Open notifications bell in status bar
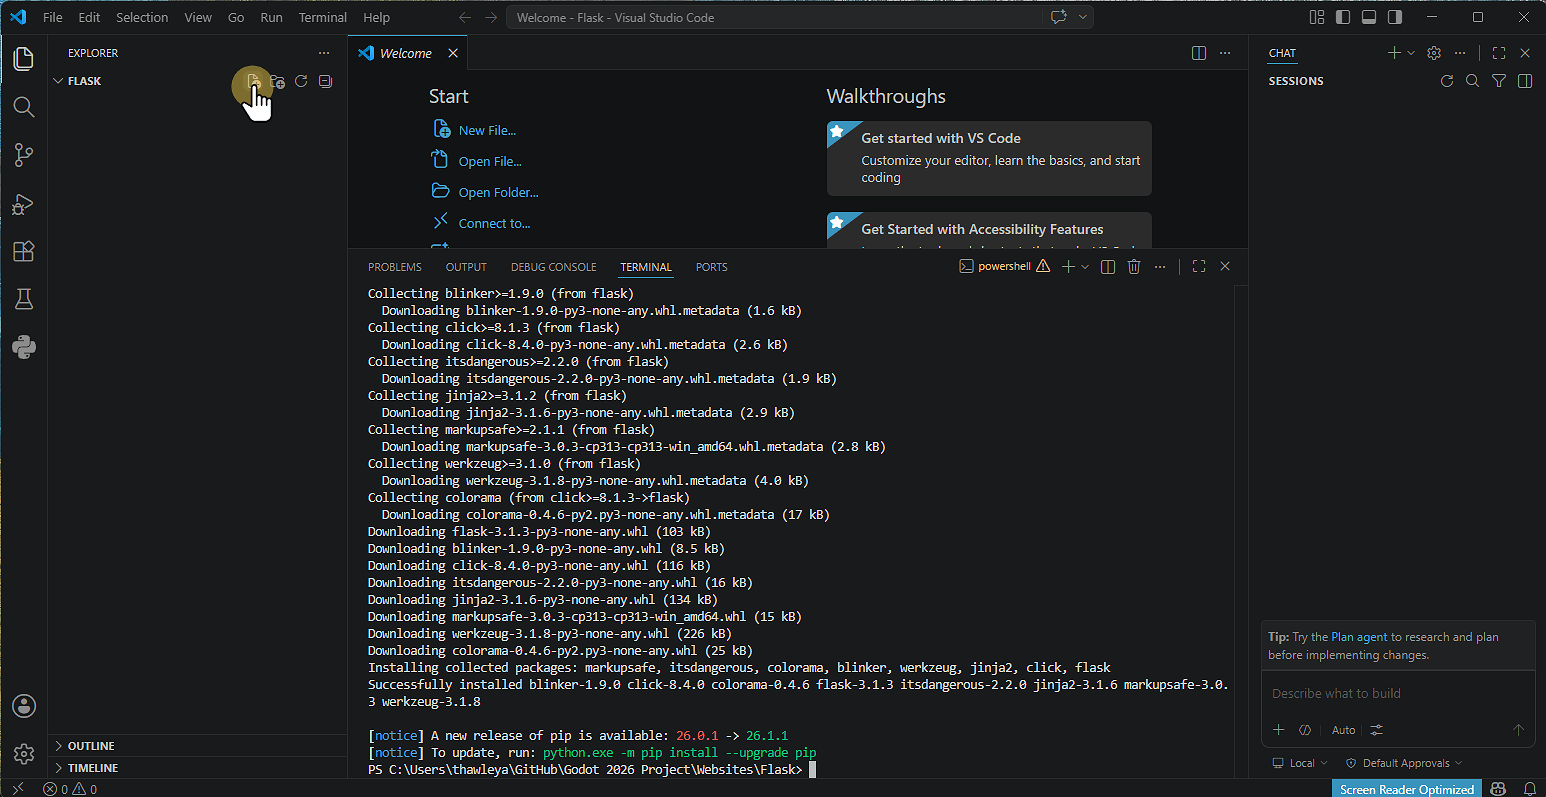Viewport: 1546px width, 797px height. [1530, 789]
